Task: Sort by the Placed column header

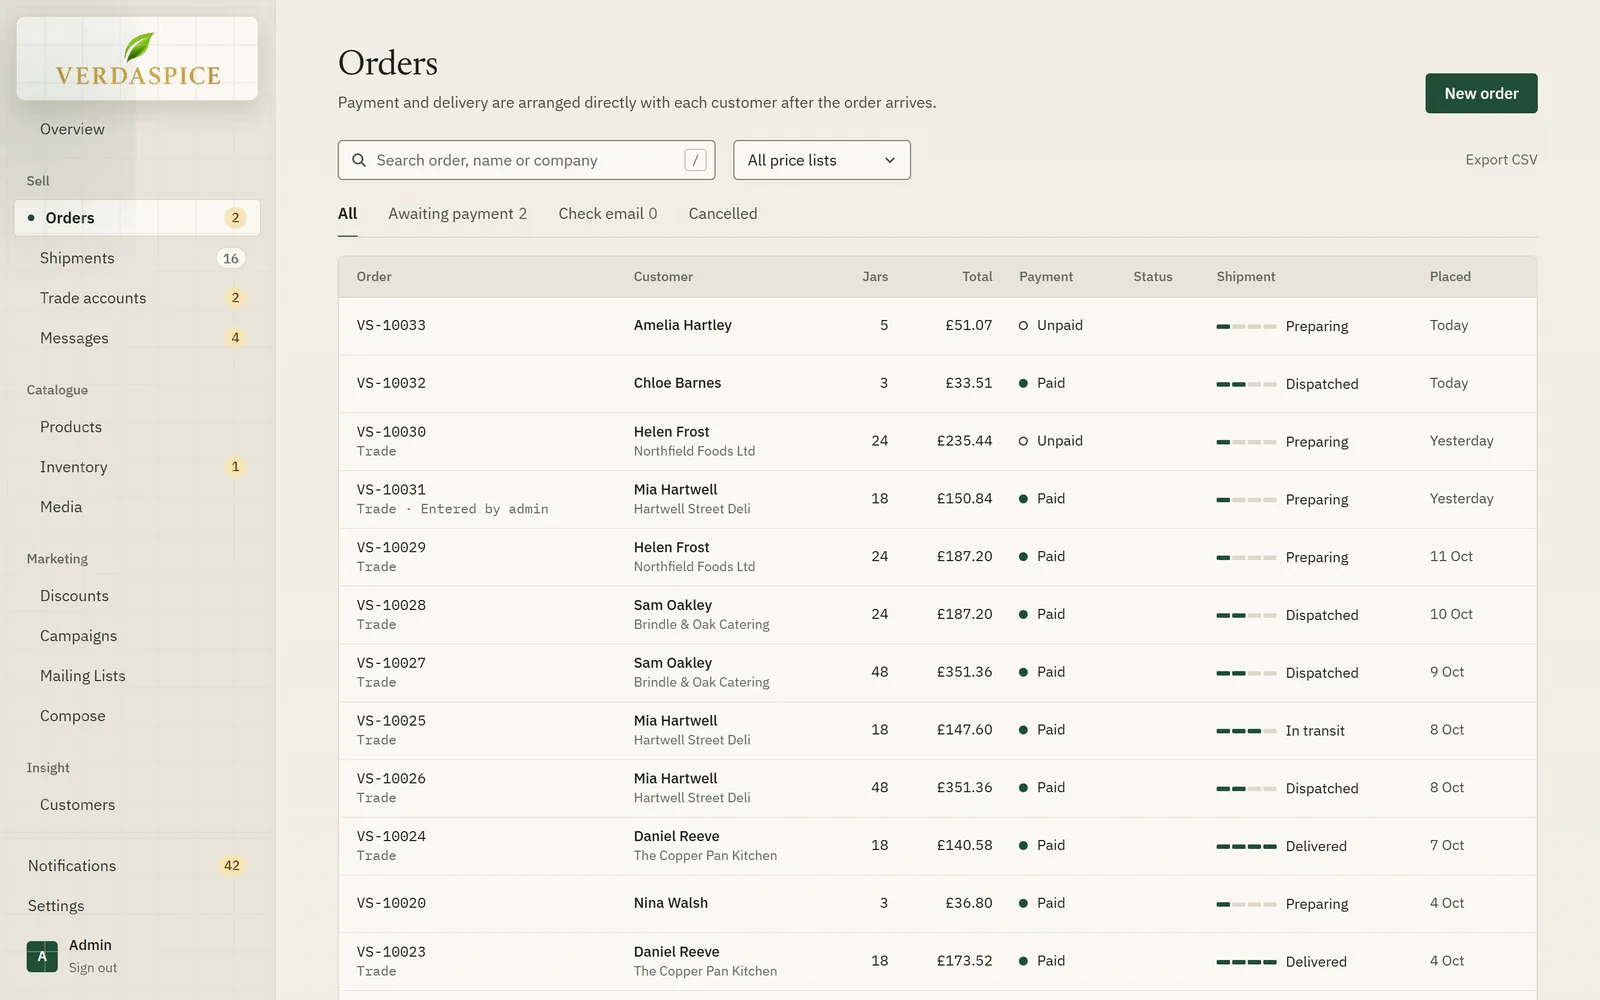Action: pos(1450,277)
